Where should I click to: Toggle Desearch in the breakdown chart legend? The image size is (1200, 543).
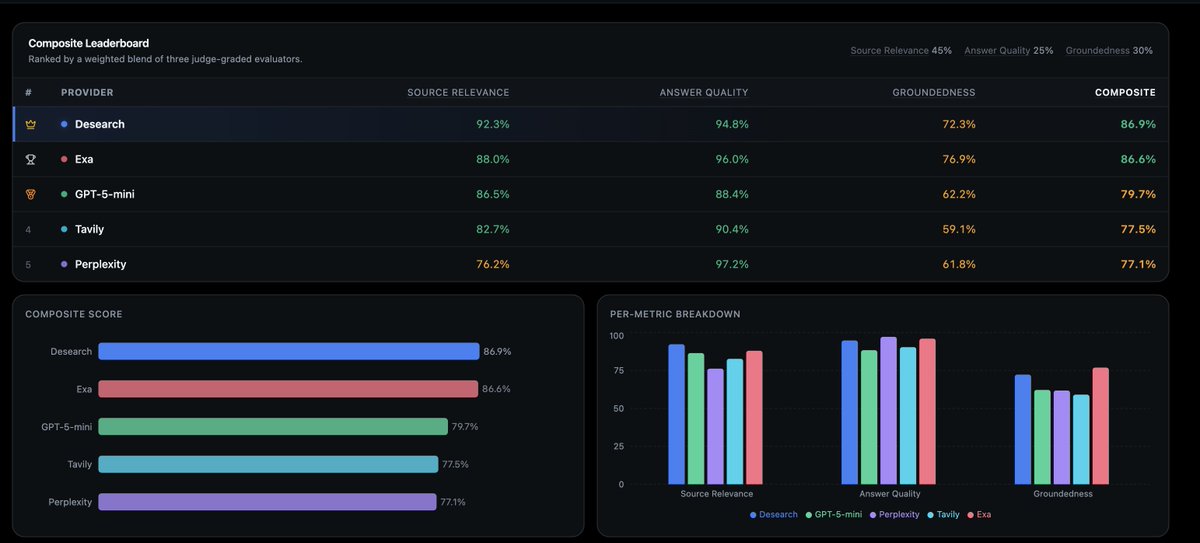[773, 515]
